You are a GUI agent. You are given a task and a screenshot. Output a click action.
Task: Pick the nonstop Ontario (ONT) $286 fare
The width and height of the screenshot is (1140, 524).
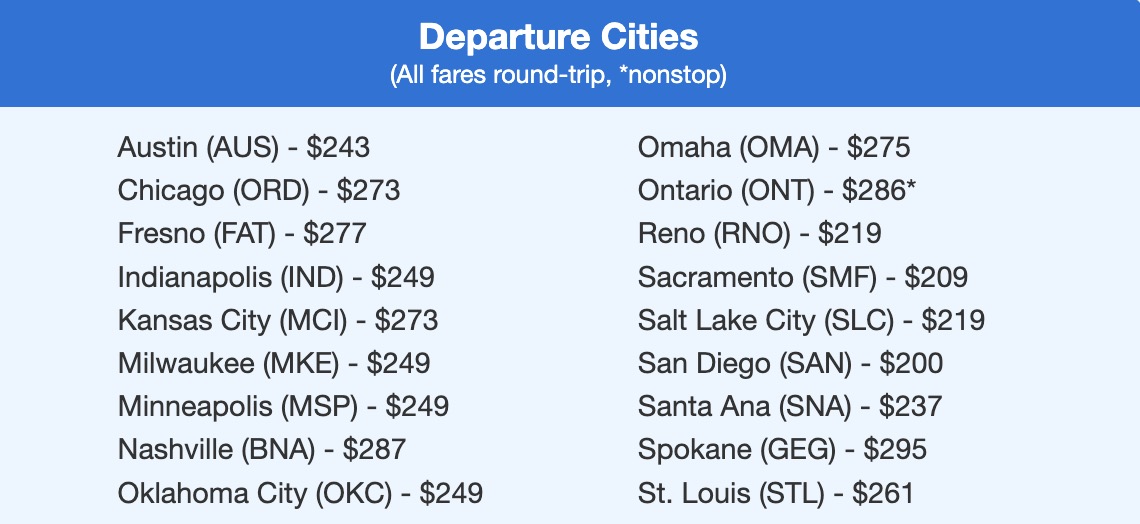[x=777, y=191]
